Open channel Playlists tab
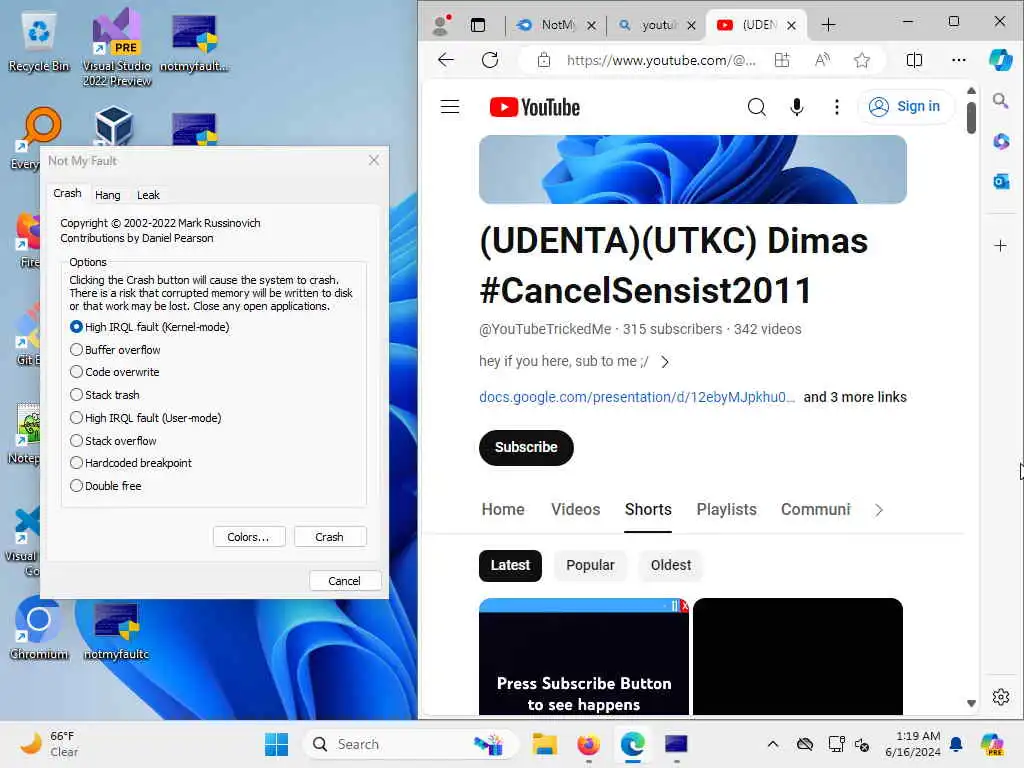 pos(726,509)
